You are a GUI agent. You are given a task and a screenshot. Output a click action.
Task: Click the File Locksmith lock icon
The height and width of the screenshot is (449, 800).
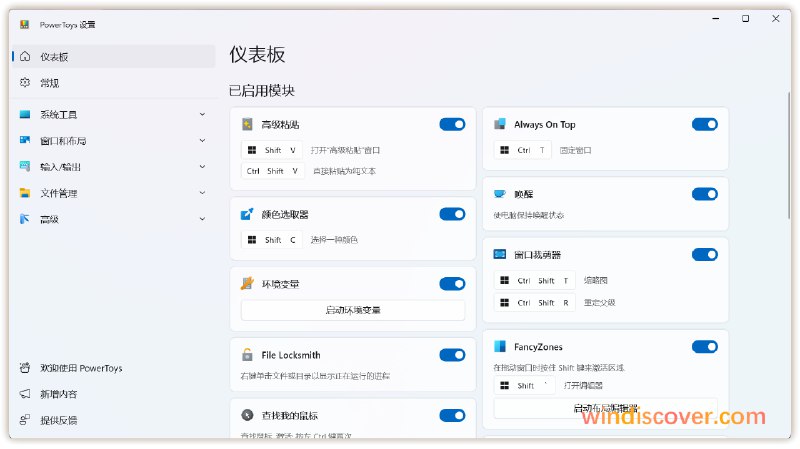pyautogui.click(x=247, y=355)
